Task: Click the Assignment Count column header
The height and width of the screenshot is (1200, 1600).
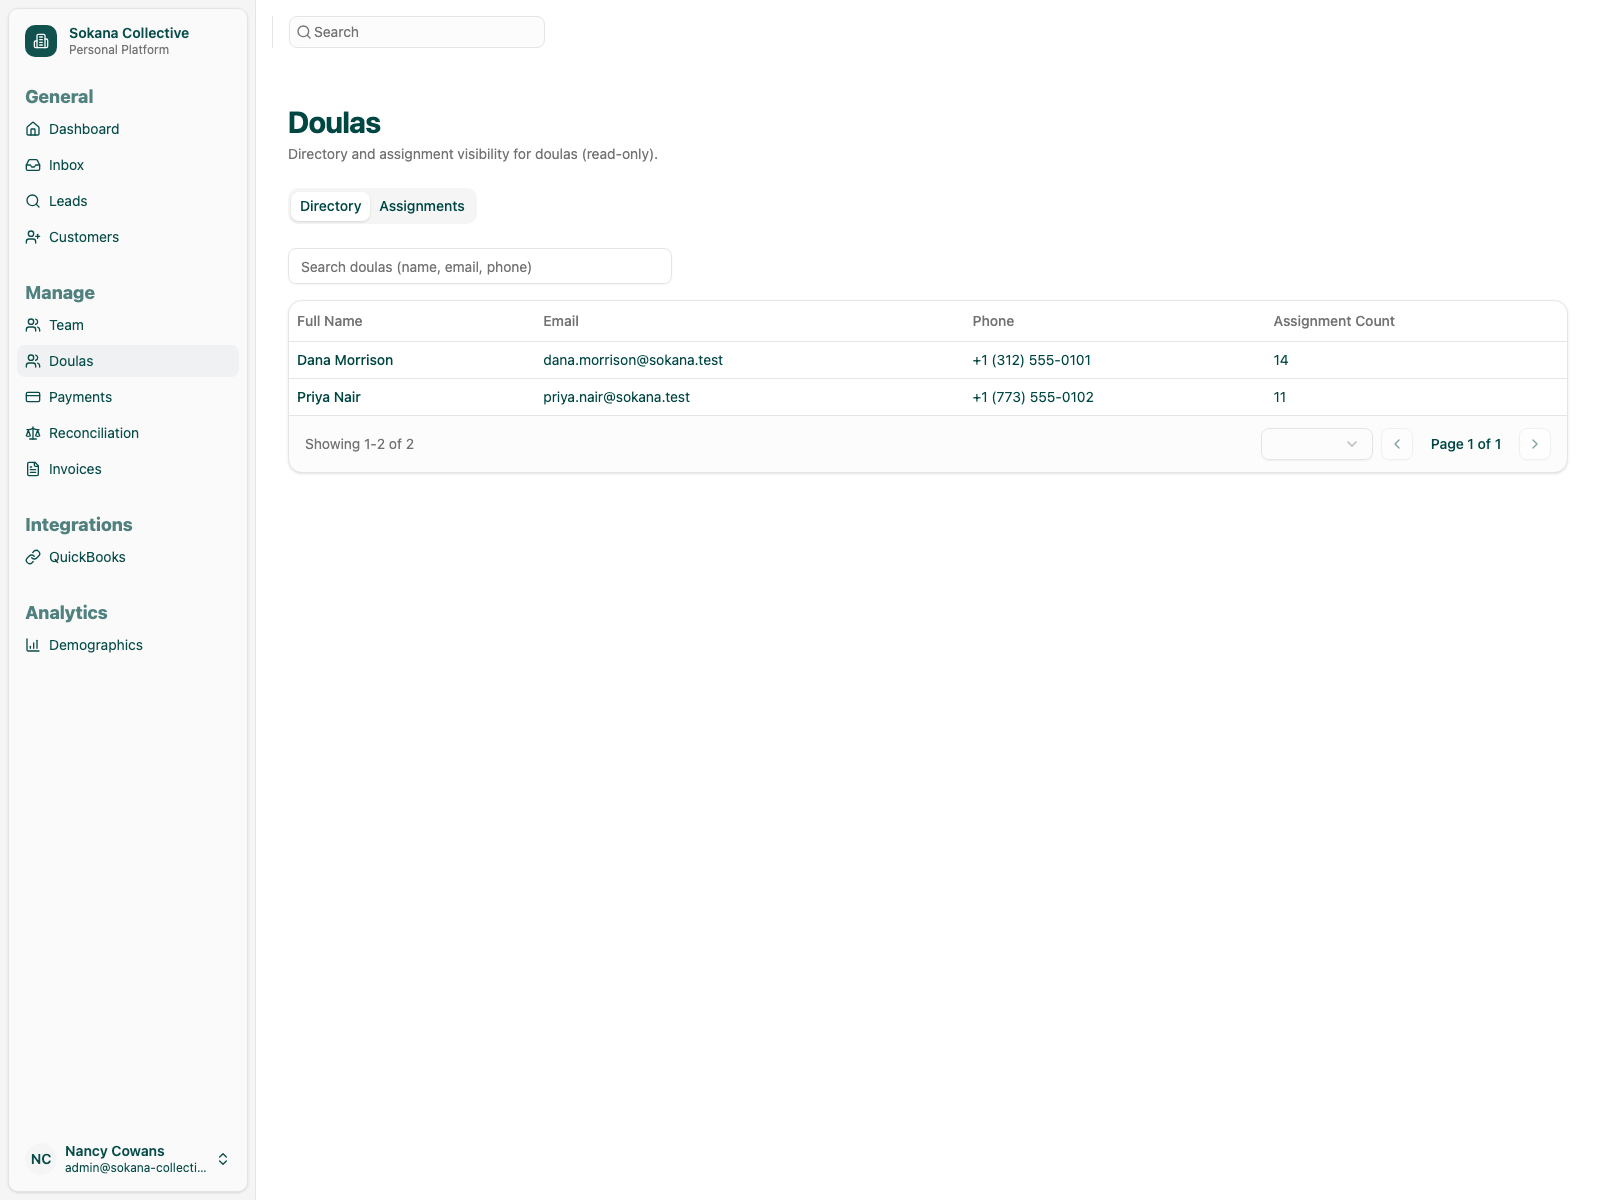Action: pyautogui.click(x=1334, y=321)
